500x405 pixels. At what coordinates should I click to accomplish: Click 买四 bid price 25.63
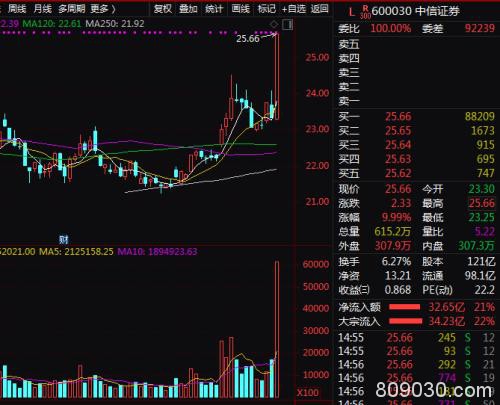pos(398,159)
